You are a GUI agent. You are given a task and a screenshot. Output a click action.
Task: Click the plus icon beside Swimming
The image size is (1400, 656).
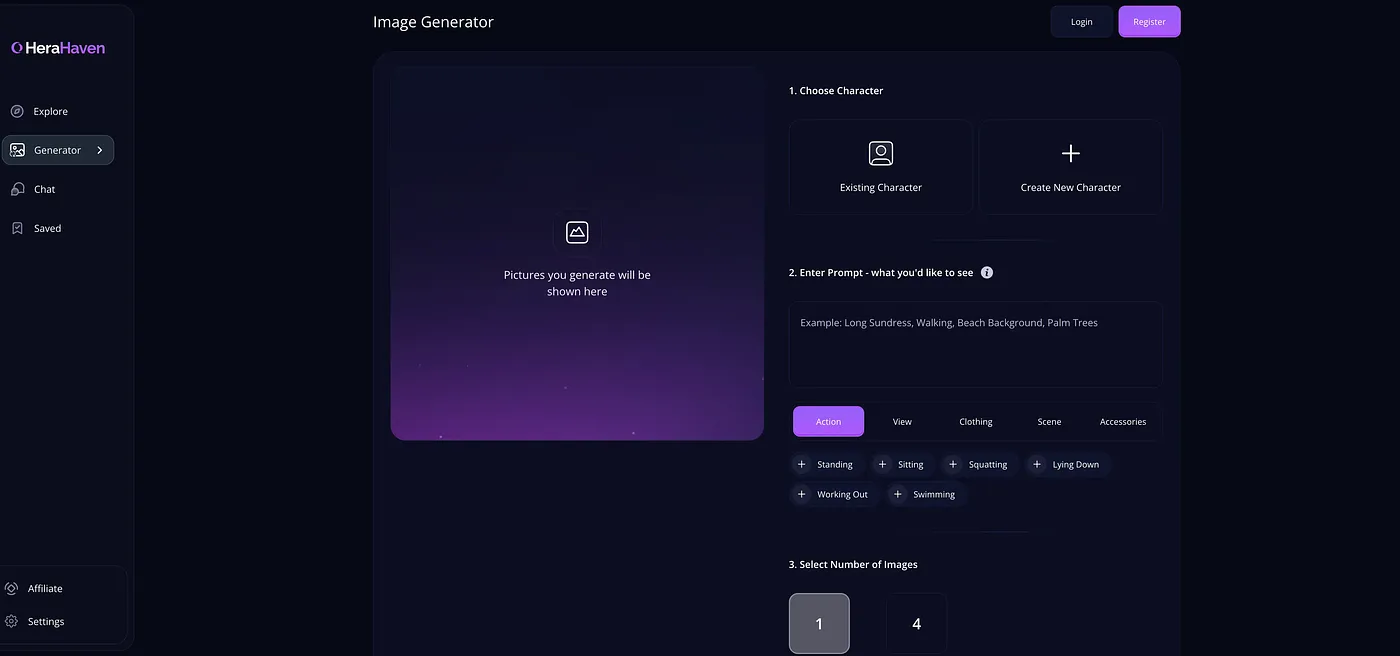coord(898,494)
